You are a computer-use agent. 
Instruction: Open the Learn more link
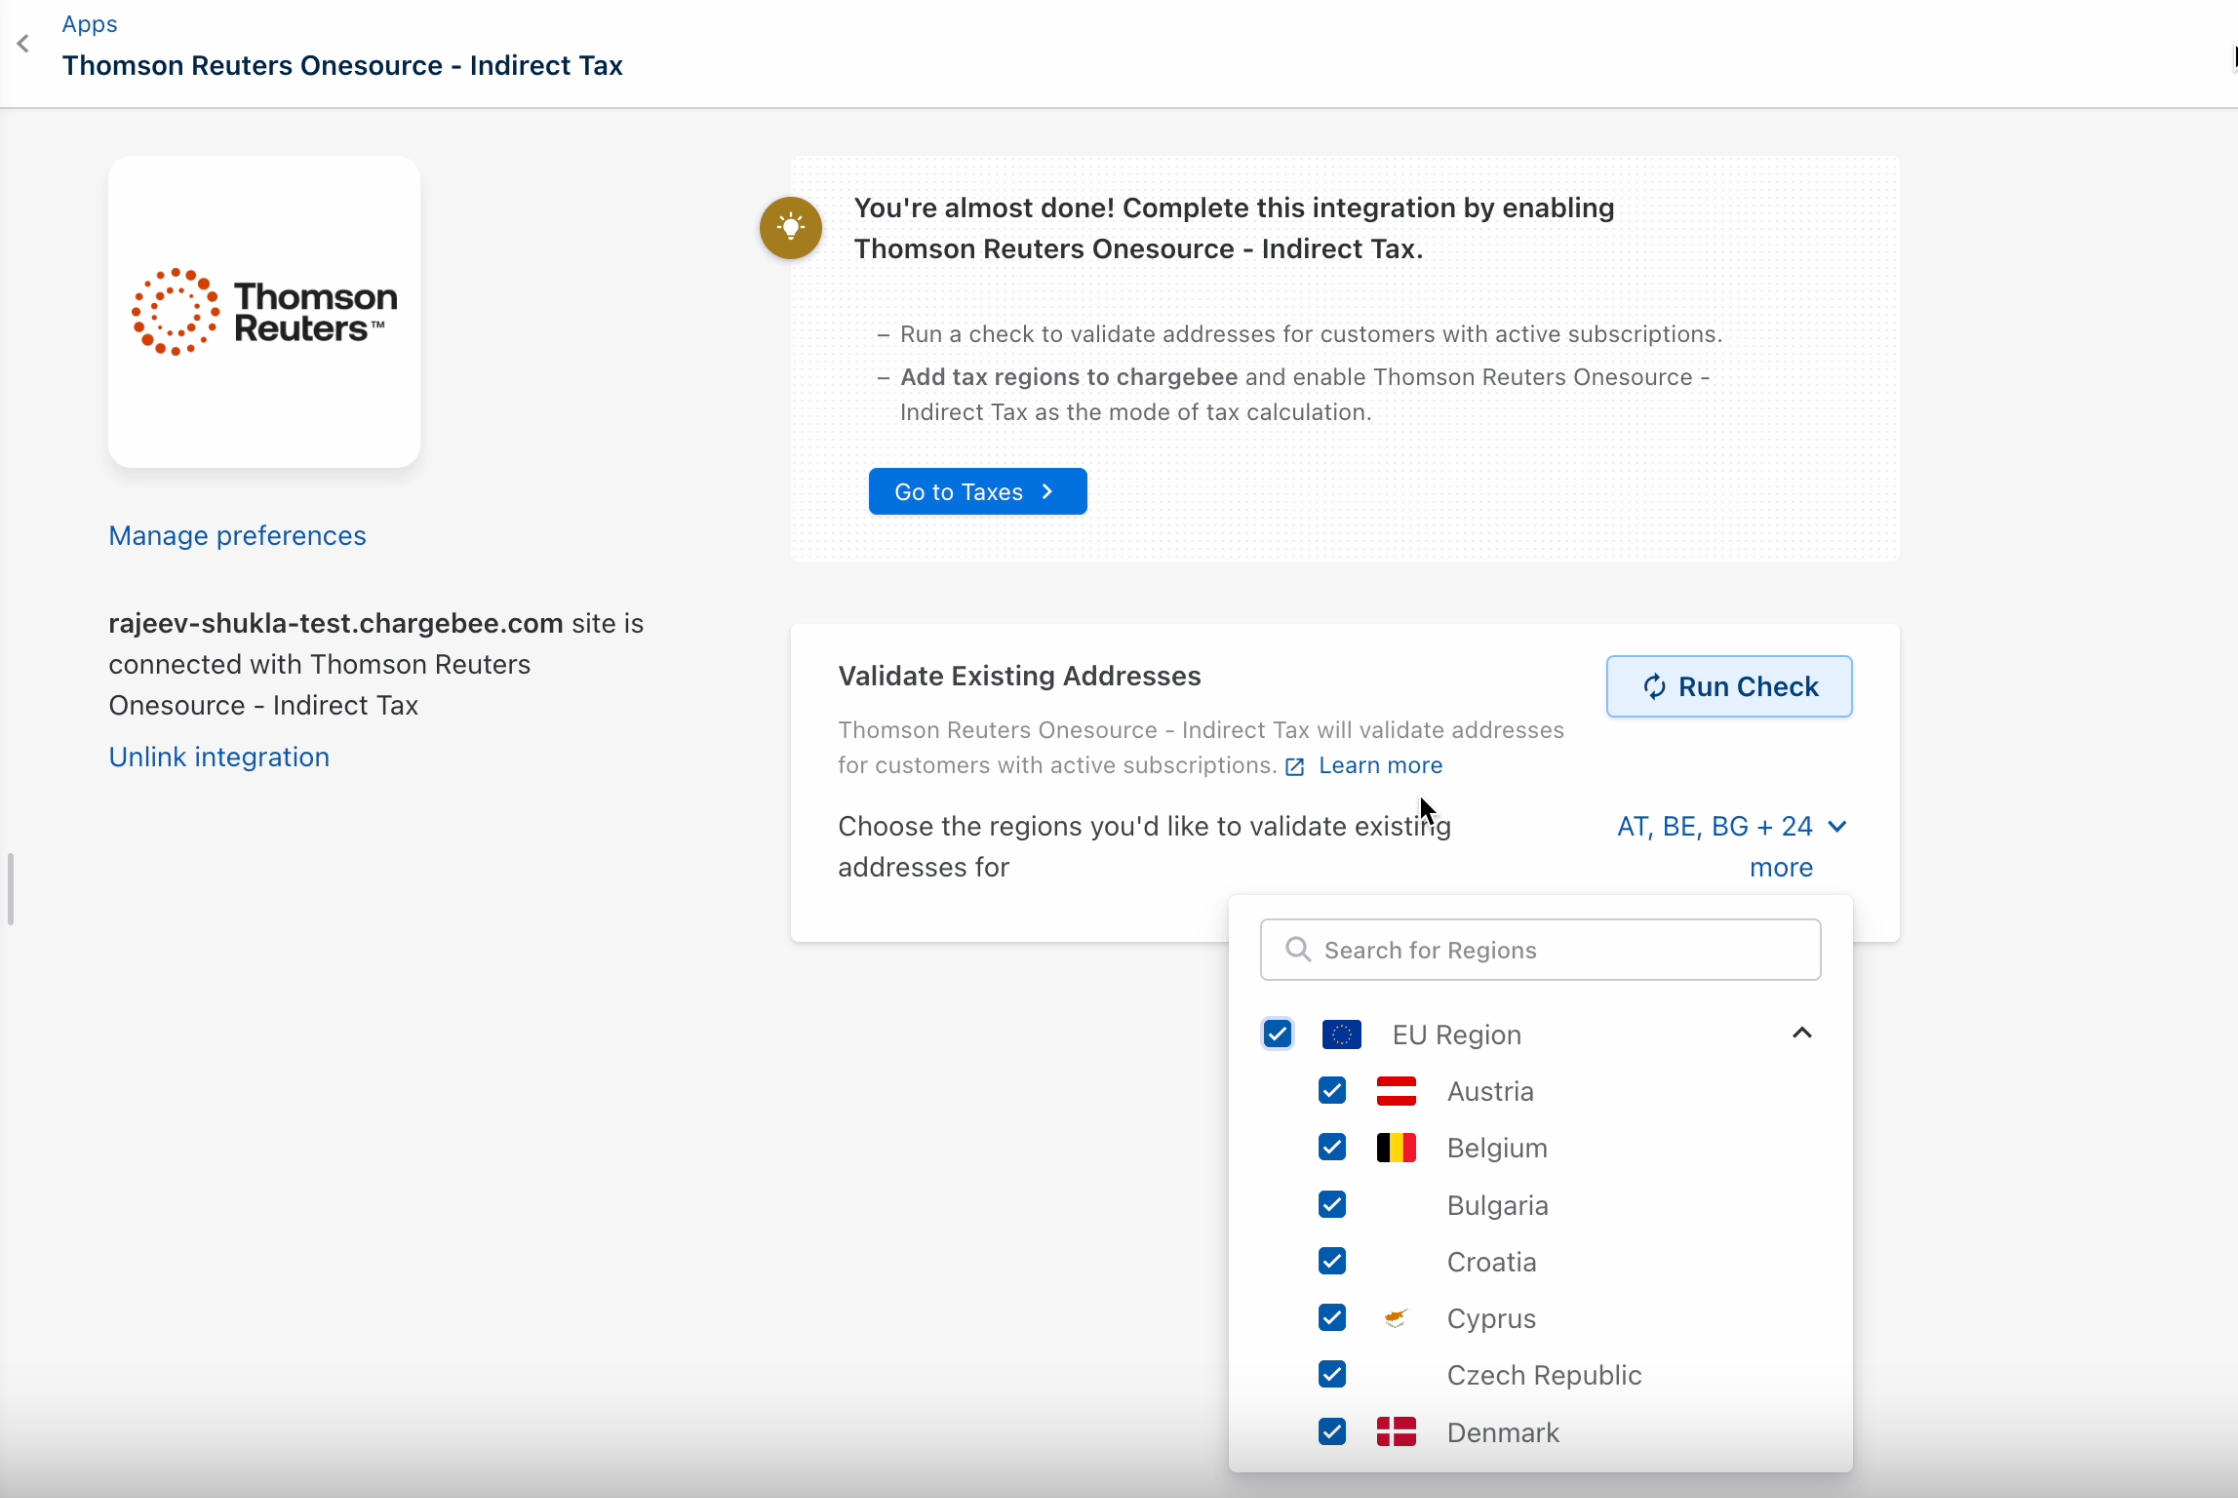click(x=1379, y=765)
